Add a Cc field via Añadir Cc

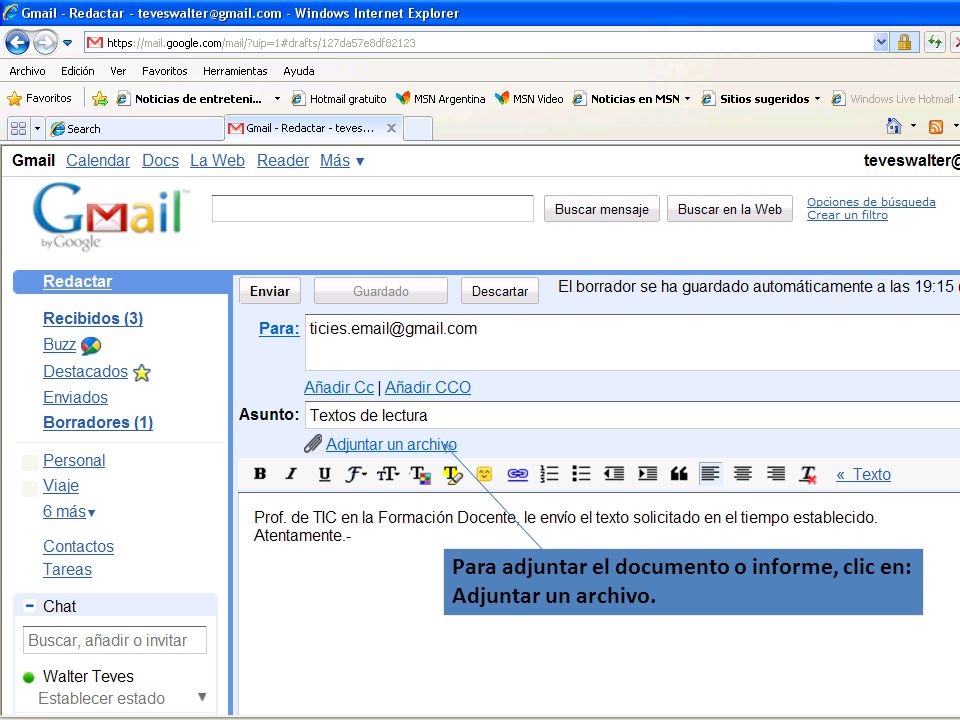[339, 387]
